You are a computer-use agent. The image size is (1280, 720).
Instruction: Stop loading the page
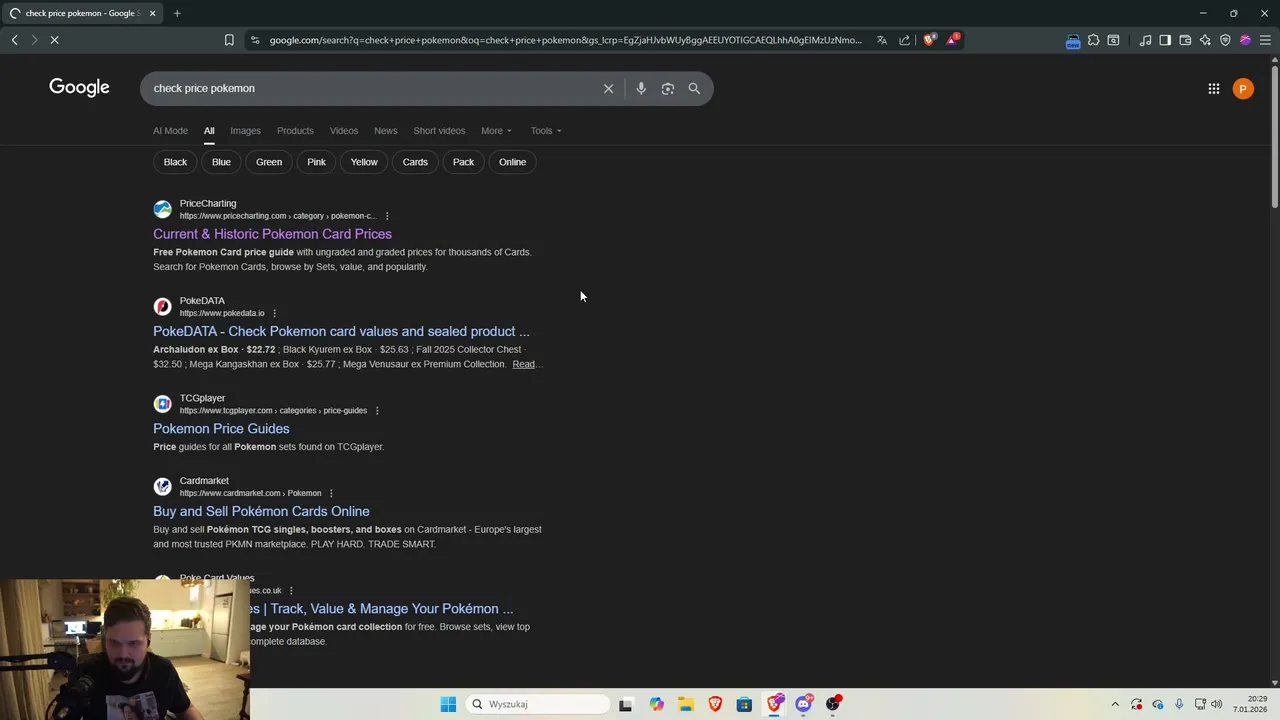[54, 40]
